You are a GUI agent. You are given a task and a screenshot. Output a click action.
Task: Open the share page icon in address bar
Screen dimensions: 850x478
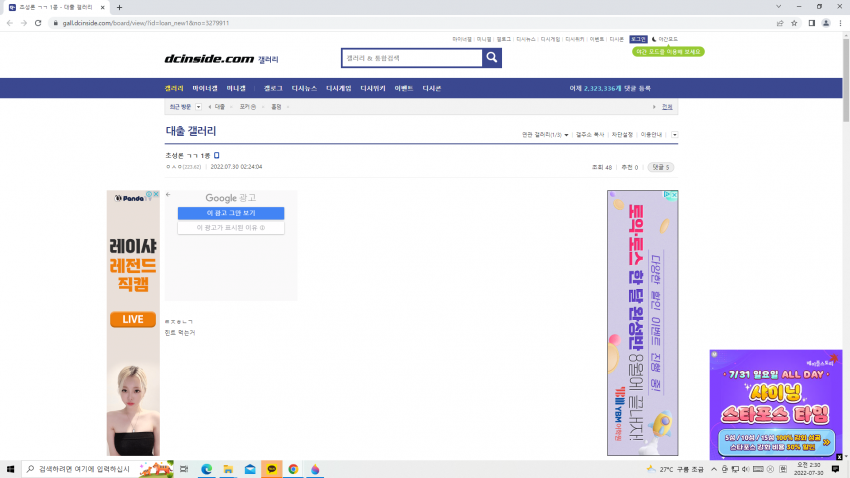(780, 23)
